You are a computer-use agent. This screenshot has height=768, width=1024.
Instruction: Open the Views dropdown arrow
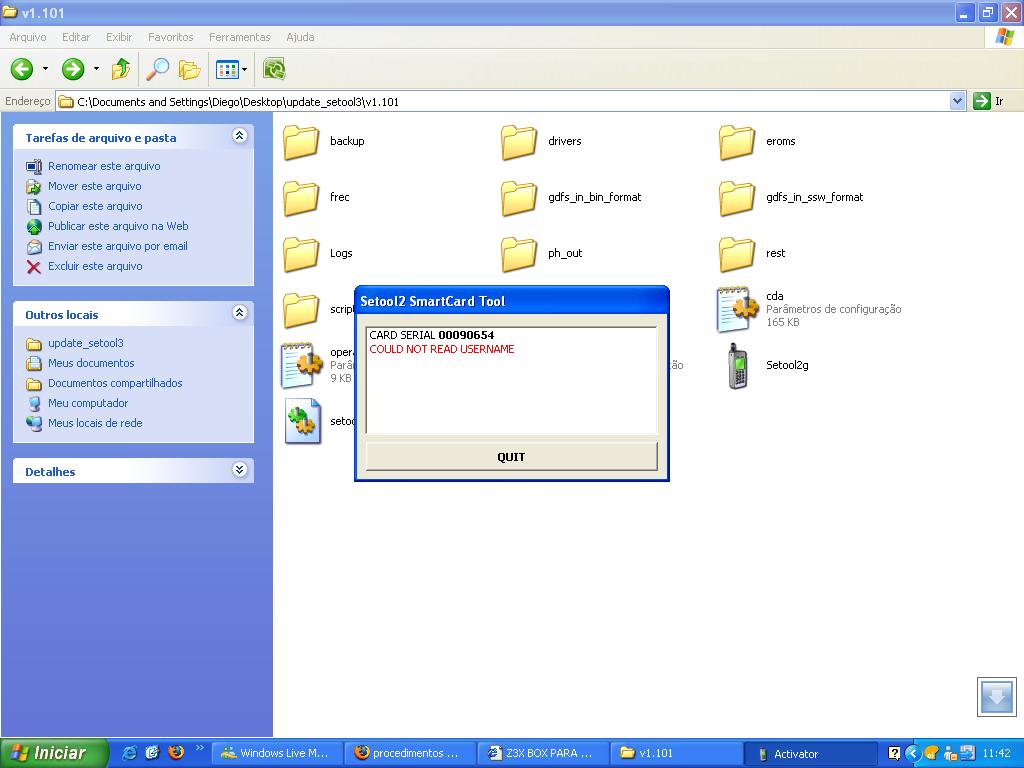[244, 69]
